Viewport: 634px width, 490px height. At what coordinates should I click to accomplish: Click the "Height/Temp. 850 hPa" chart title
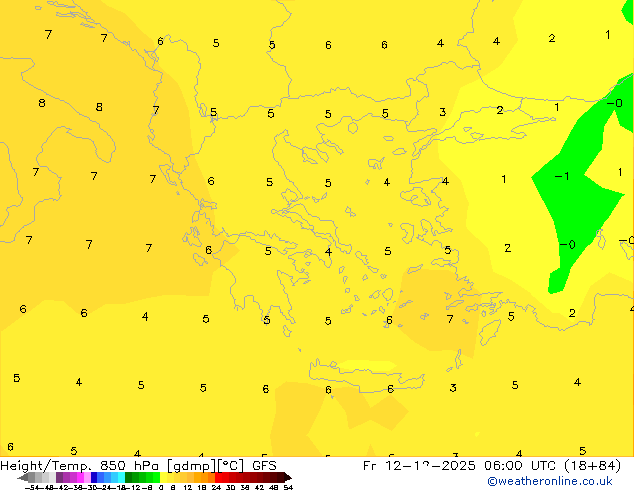[x=79, y=466]
